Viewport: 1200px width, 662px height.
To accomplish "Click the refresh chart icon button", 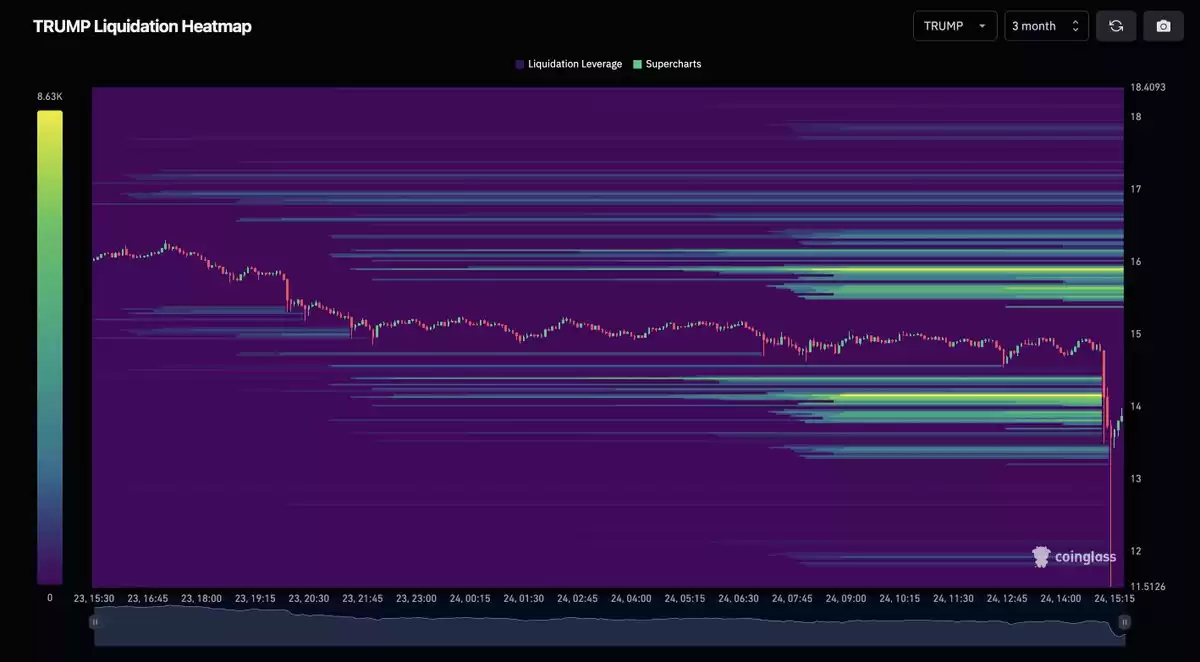I will (1116, 26).
